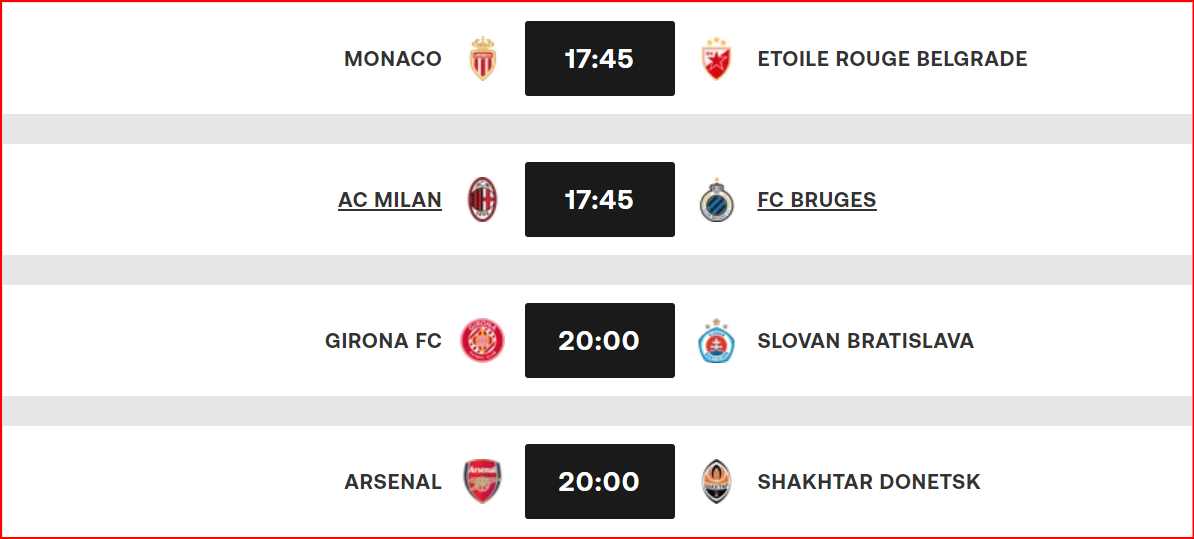Click the Arsenal club badge

(x=483, y=481)
